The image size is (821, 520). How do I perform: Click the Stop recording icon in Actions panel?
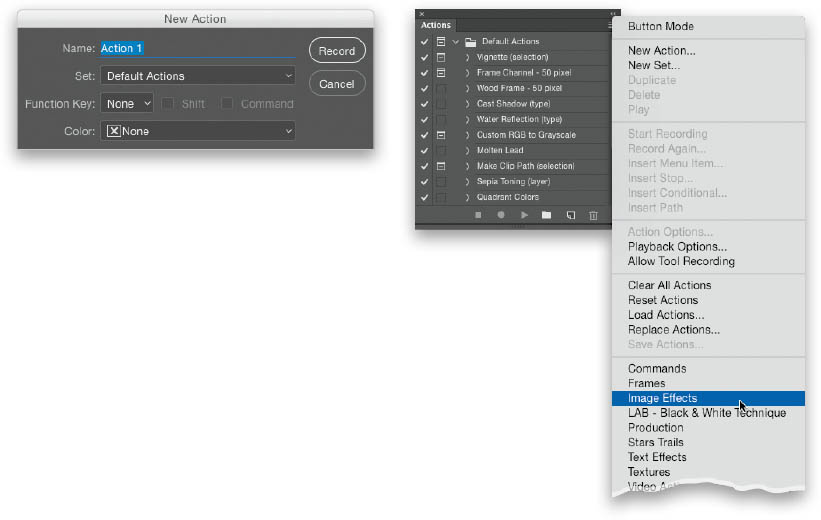pyautogui.click(x=478, y=215)
